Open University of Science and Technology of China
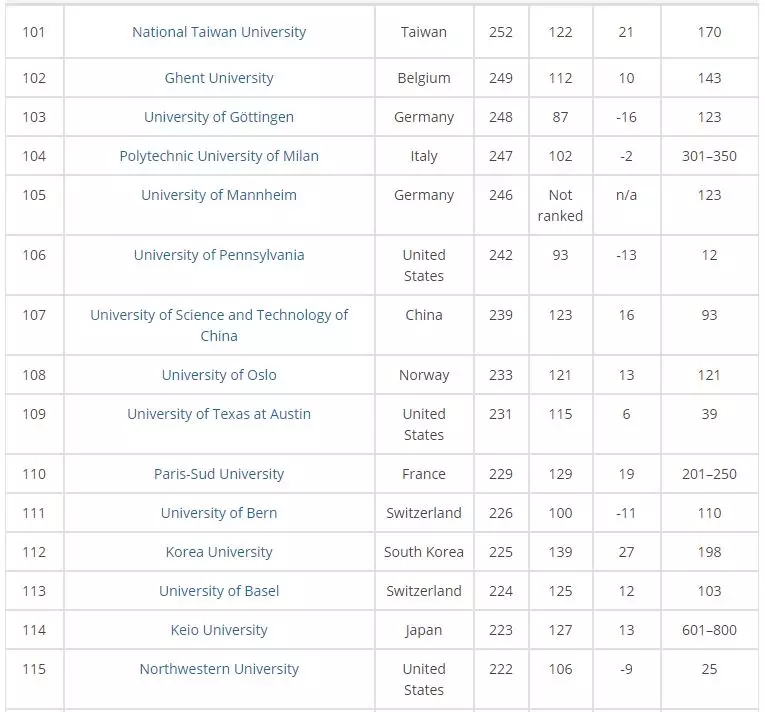The width and height of the screenshot is (765, 712). coord(219,325)
